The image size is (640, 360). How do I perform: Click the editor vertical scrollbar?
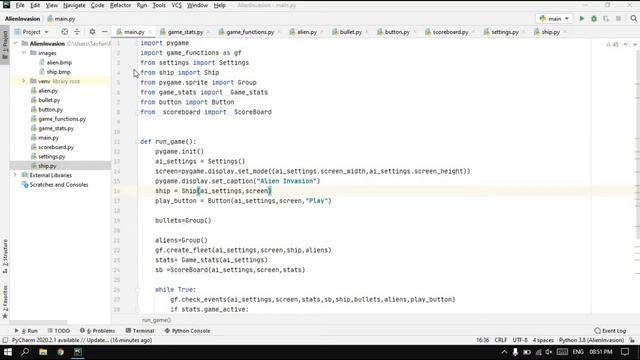pyautogui.click(x=637, y=139)
